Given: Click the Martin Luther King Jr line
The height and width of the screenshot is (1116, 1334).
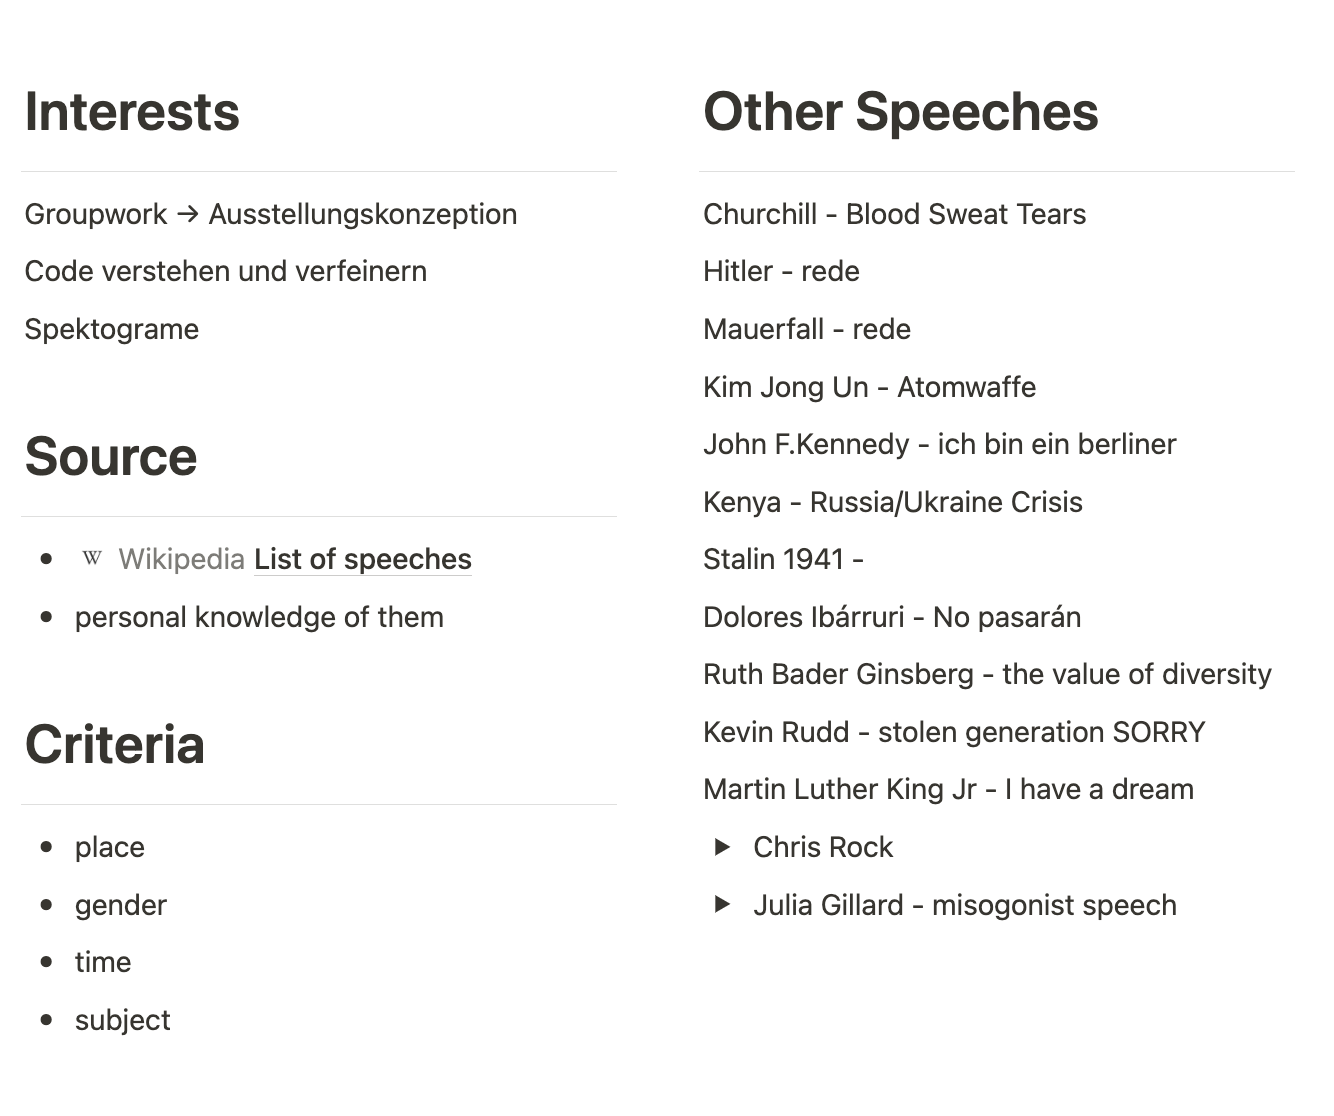Looking at the screenshot, I should pyautogui.click(x=948, y=789).
